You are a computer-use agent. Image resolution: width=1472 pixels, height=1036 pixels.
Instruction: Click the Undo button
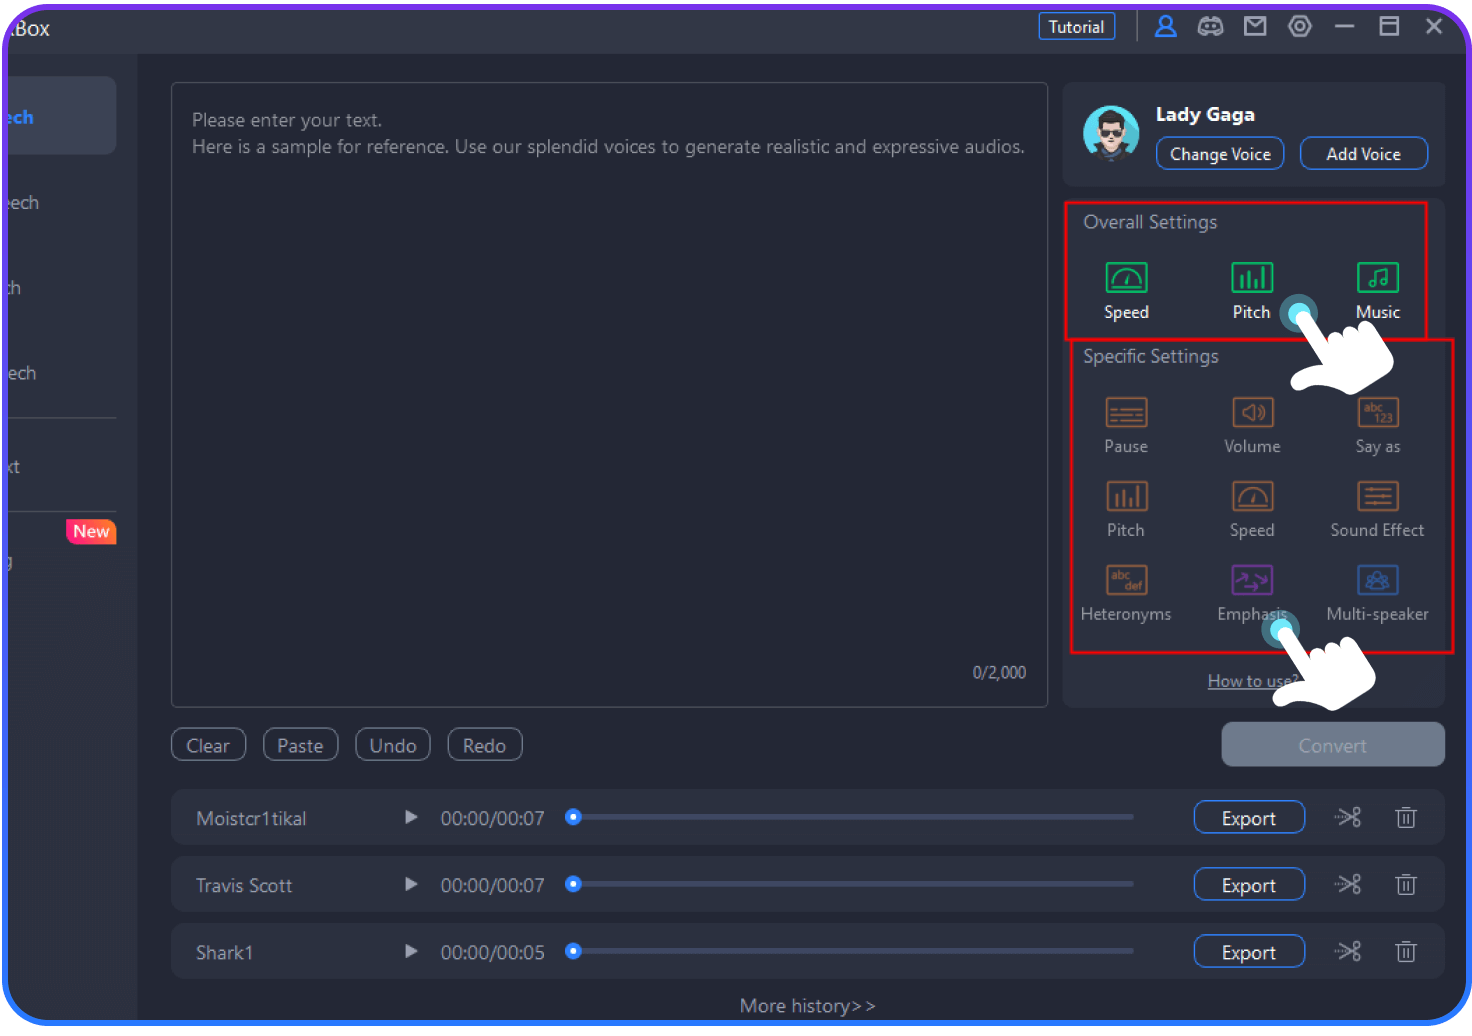tap(393, 745)
